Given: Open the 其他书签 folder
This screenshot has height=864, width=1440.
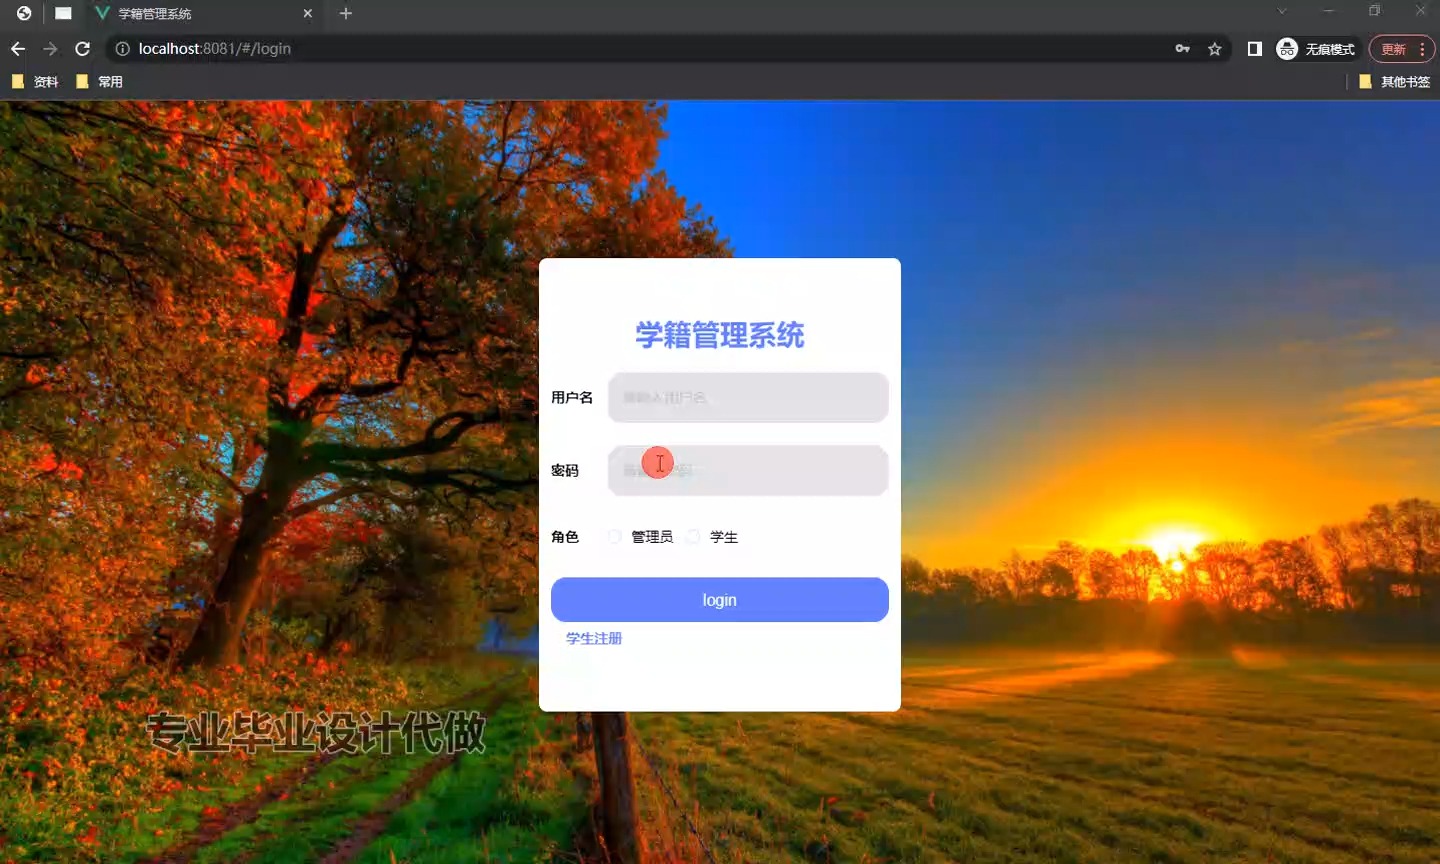Looking at the screenshot, I should (x=1394, y=82).
